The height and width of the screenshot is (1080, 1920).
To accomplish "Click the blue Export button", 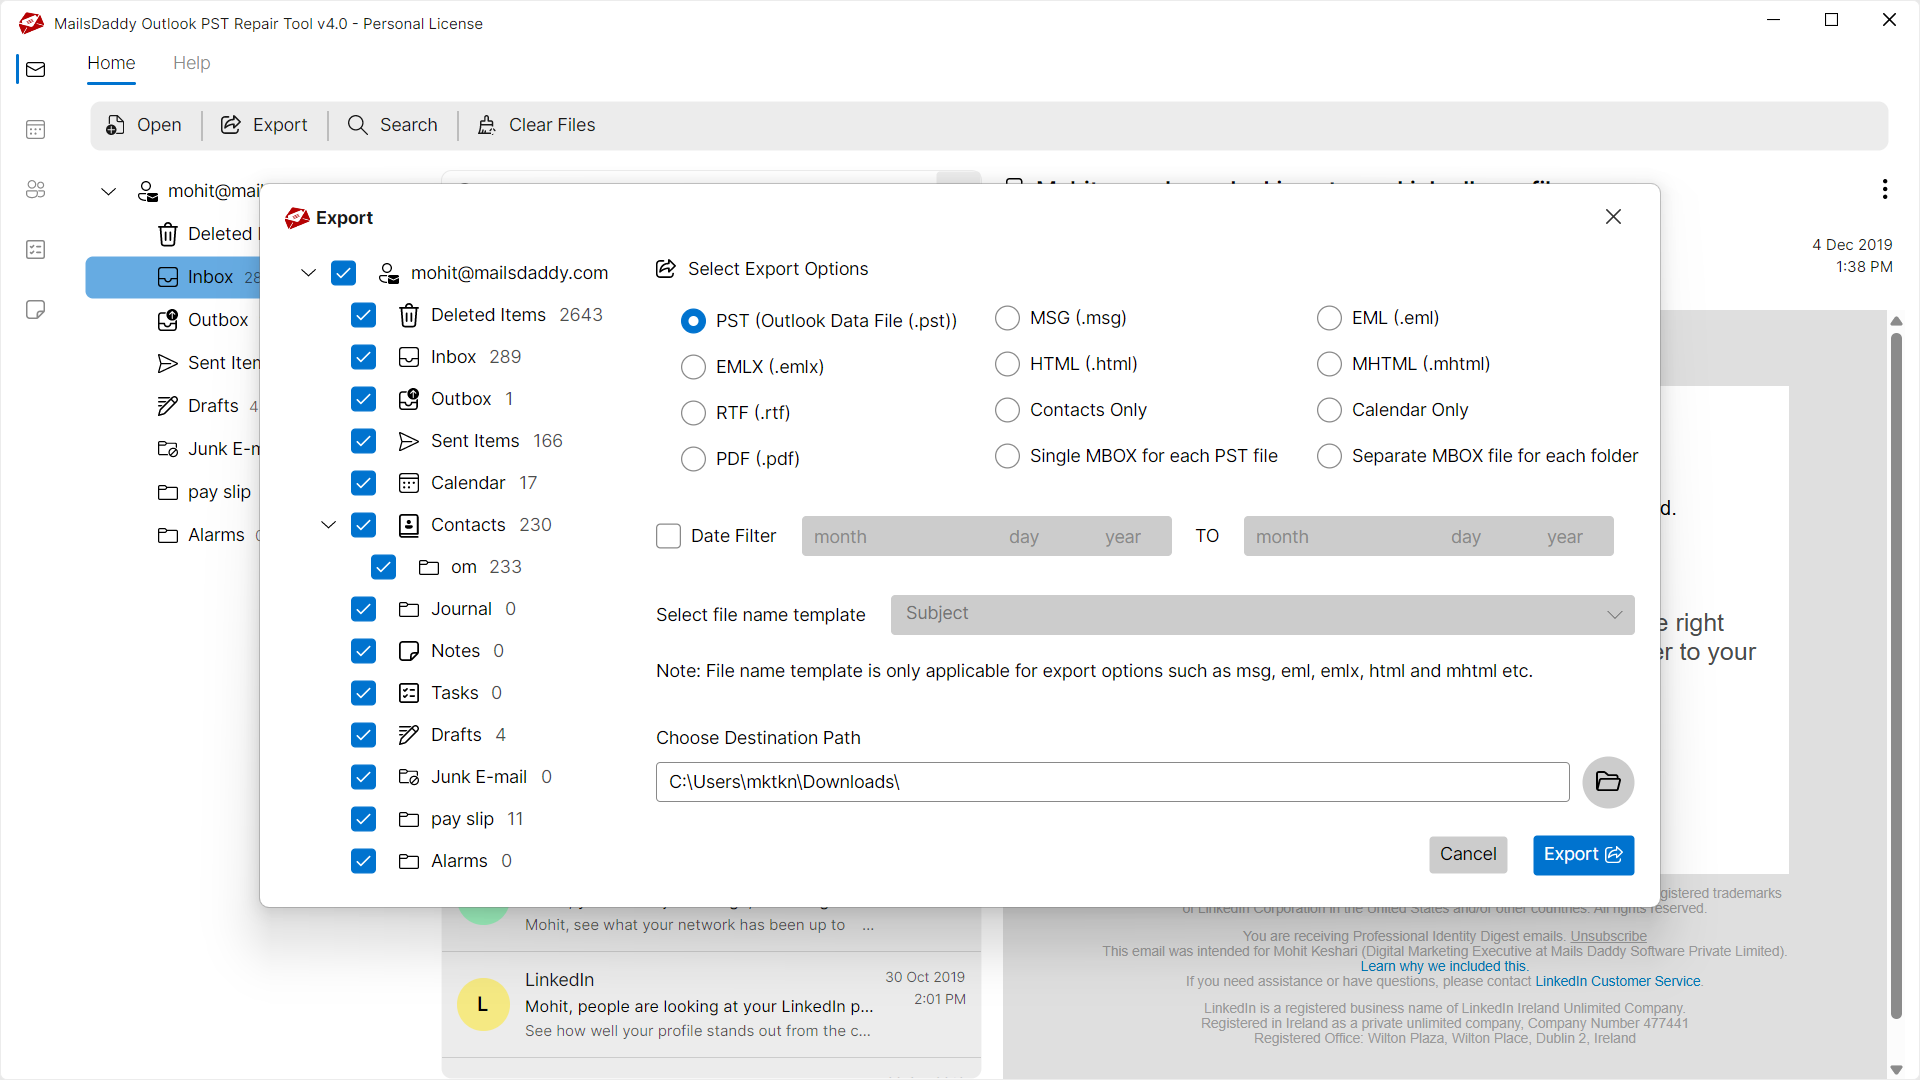I will click(x=1583, y=855).
